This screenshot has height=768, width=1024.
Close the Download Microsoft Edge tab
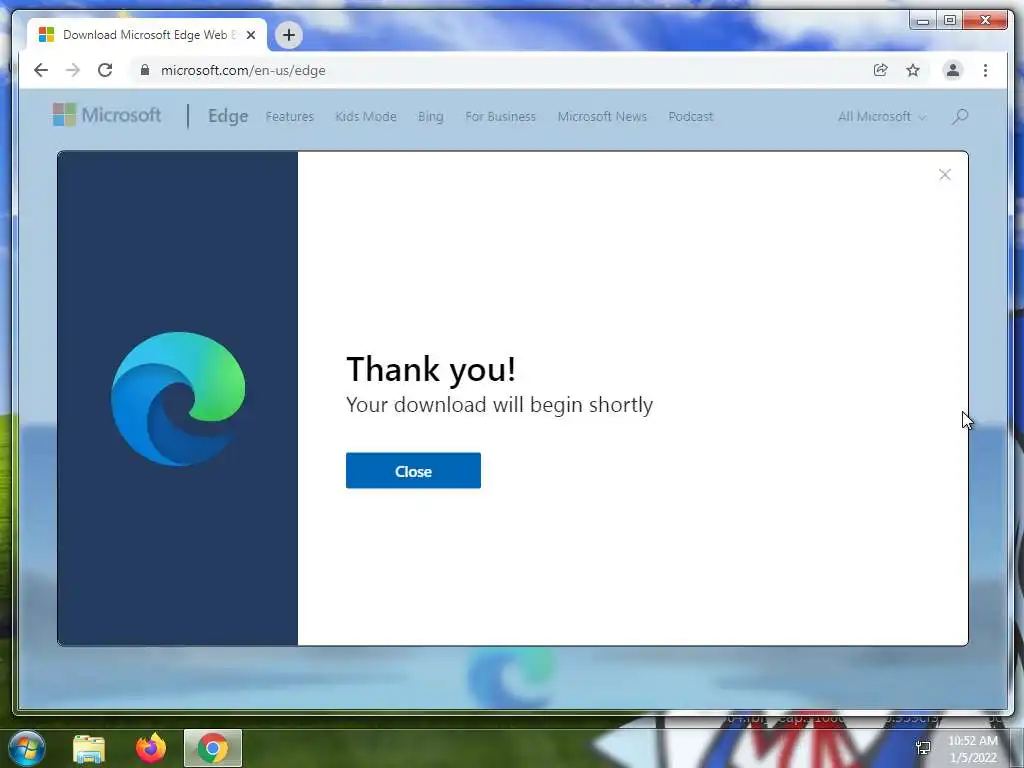pos(251,35)
